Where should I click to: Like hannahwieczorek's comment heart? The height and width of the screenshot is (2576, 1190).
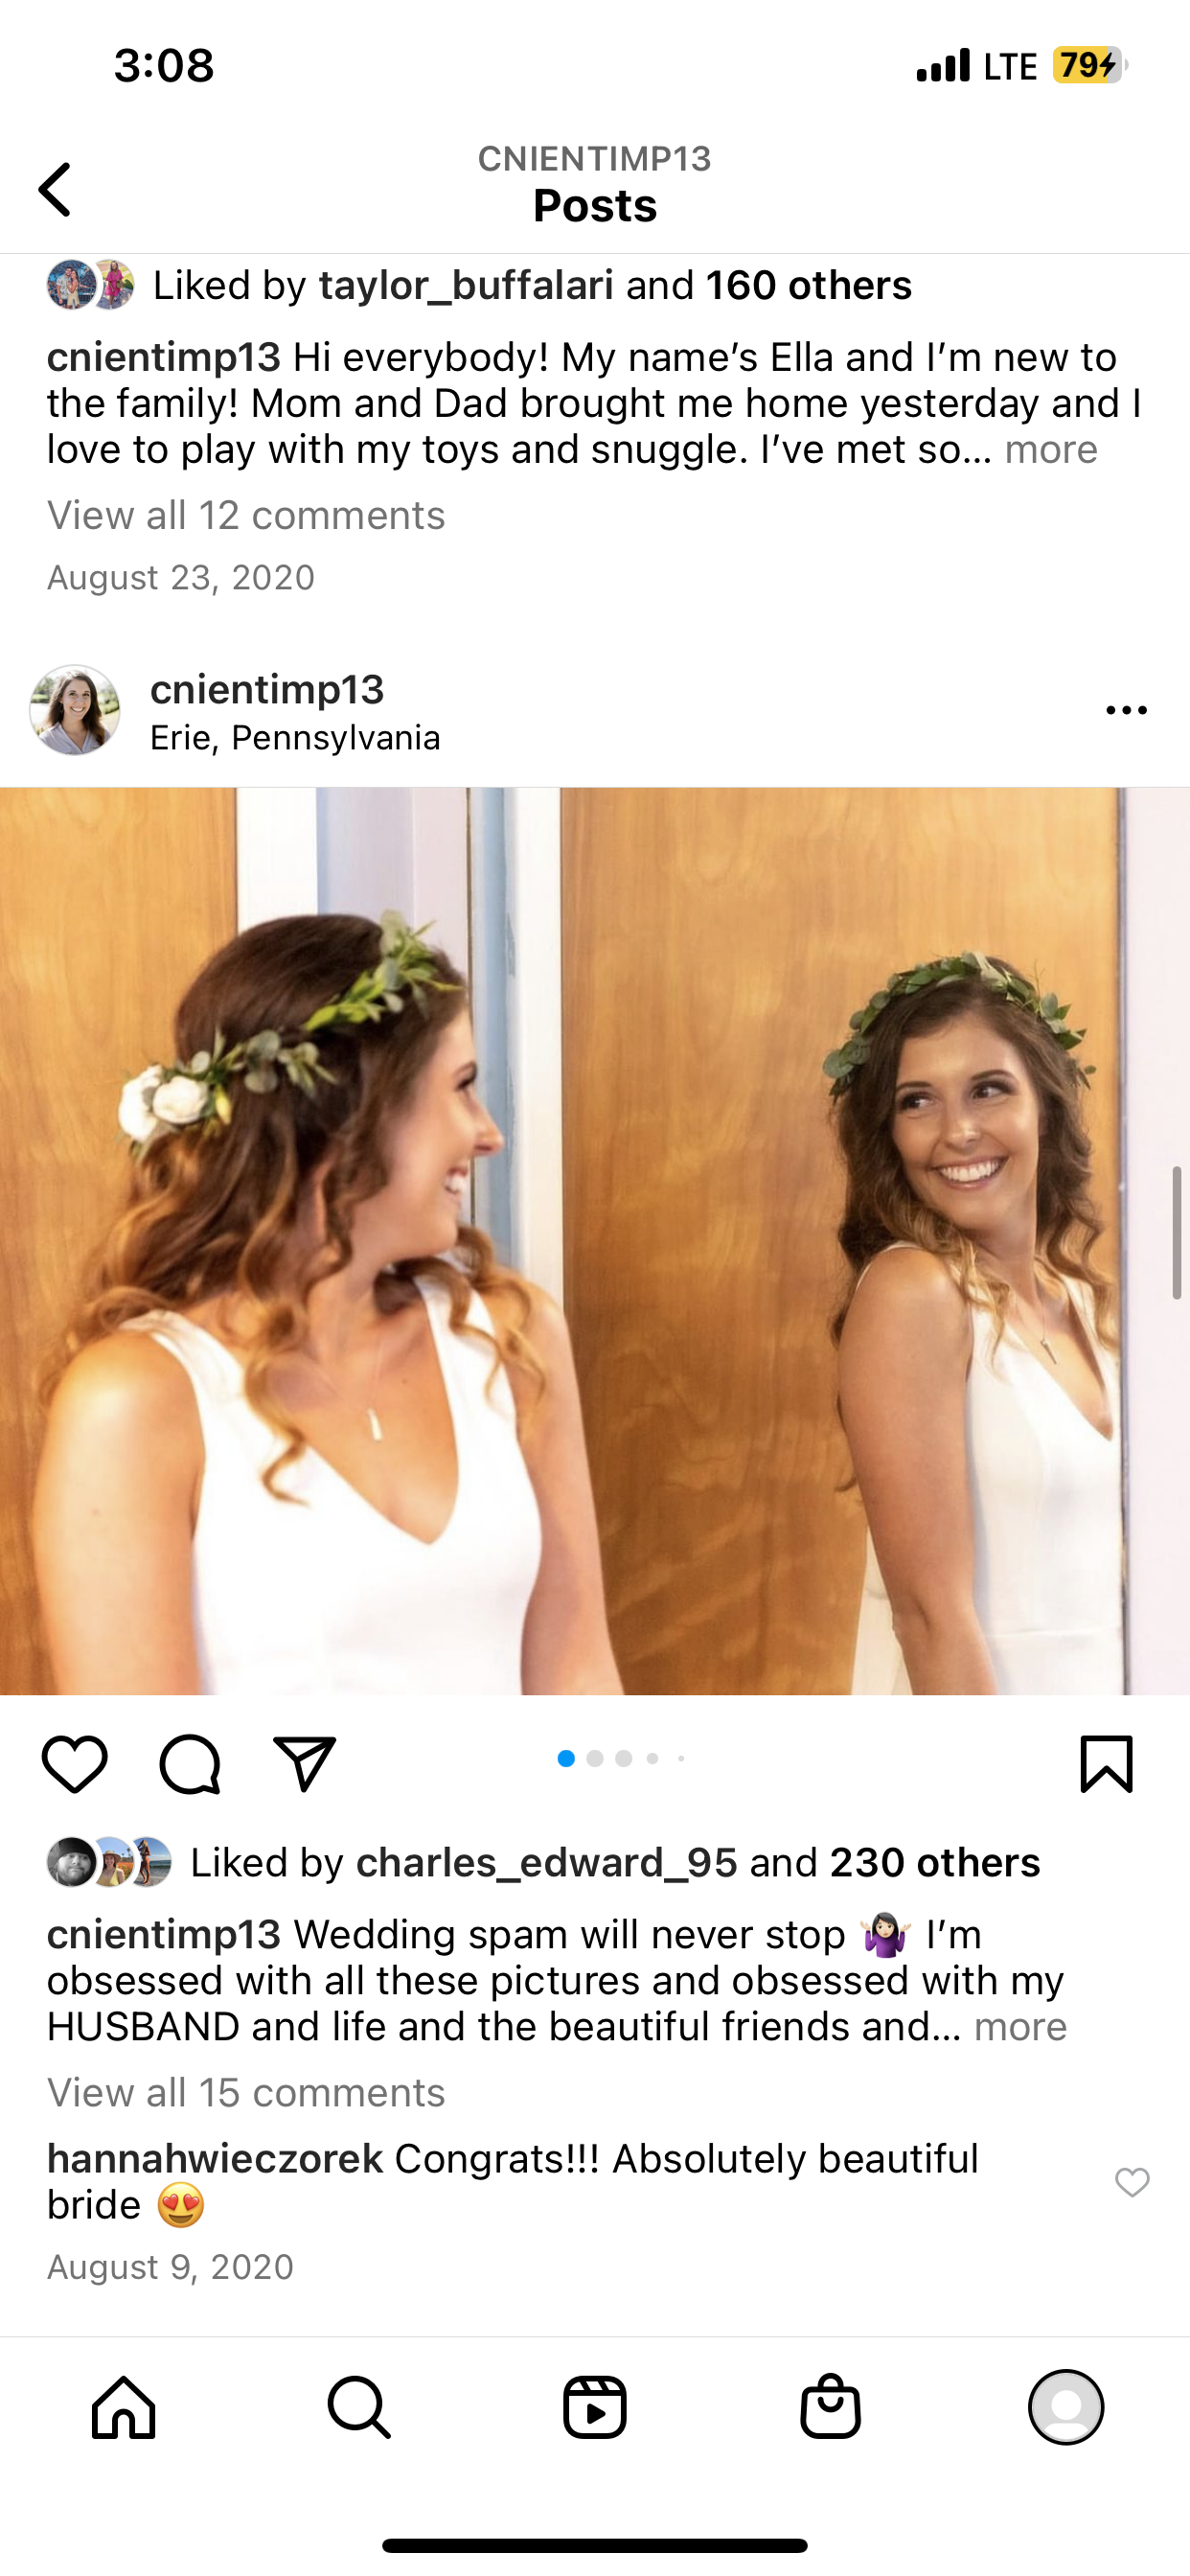pyautogui.click(x=1132, y=2182)
